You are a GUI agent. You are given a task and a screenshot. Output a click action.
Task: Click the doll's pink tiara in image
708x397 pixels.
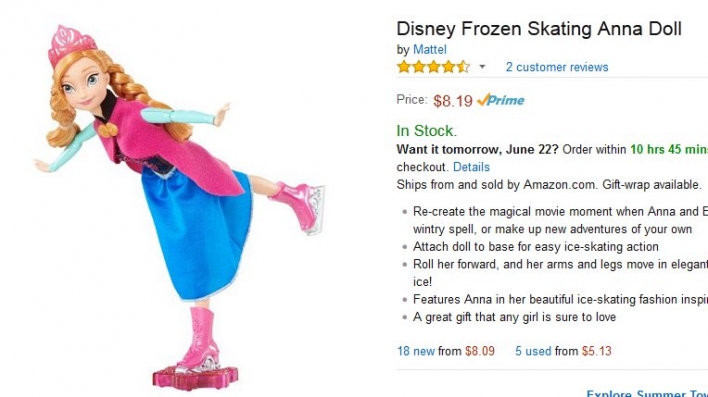(x=71, y=44)
